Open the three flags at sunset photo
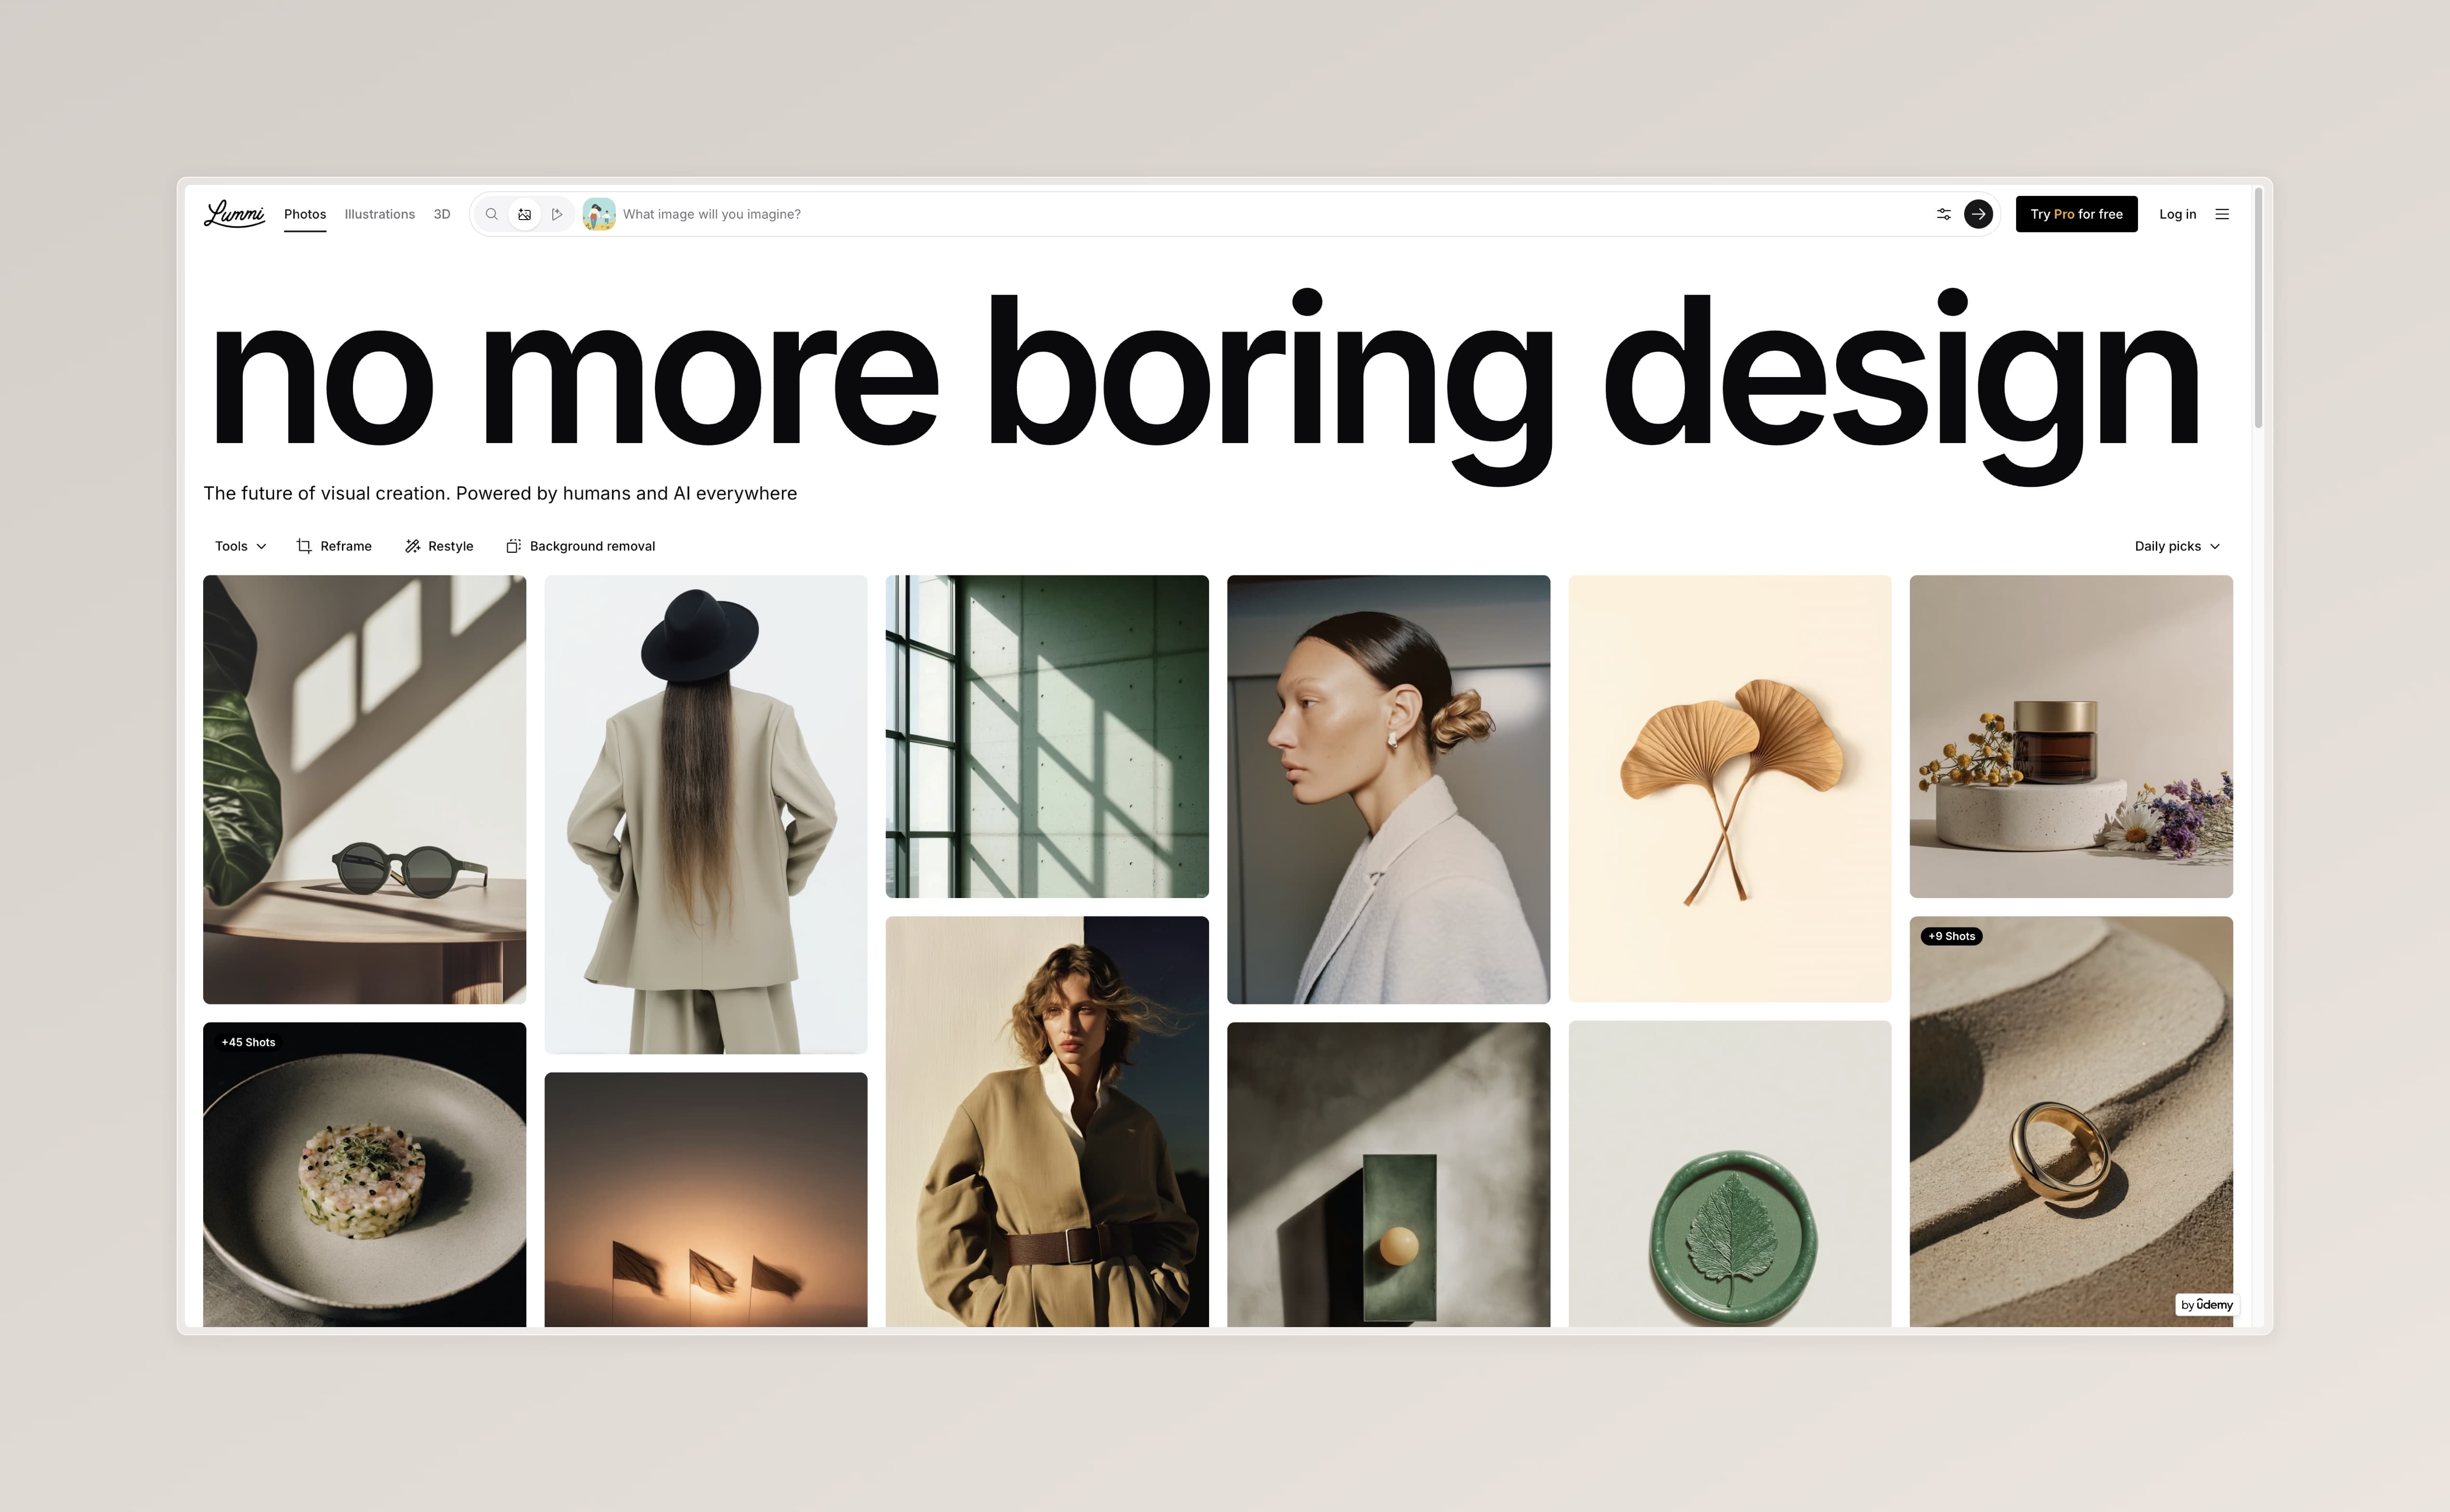Viewport: 2450px width, 1512px height. tap(705, 1200)
